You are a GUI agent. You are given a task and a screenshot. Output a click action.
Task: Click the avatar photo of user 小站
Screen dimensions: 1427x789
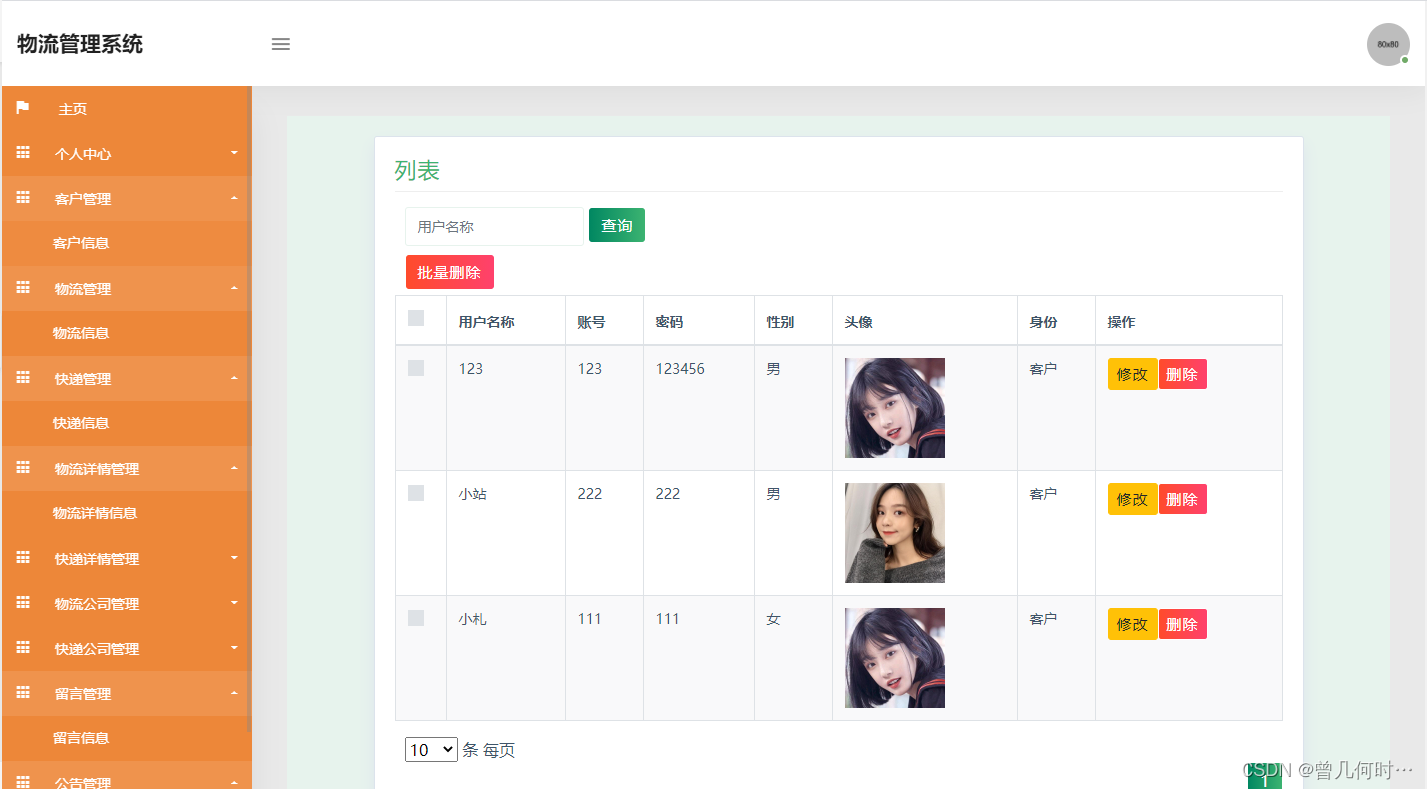click(895, 533)
